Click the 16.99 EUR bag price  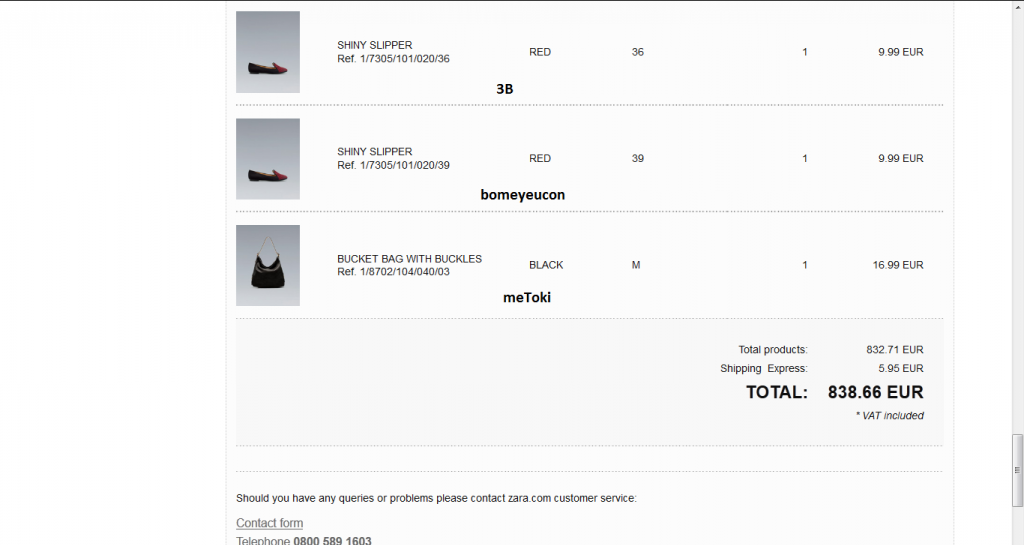[x=897, y=265]
